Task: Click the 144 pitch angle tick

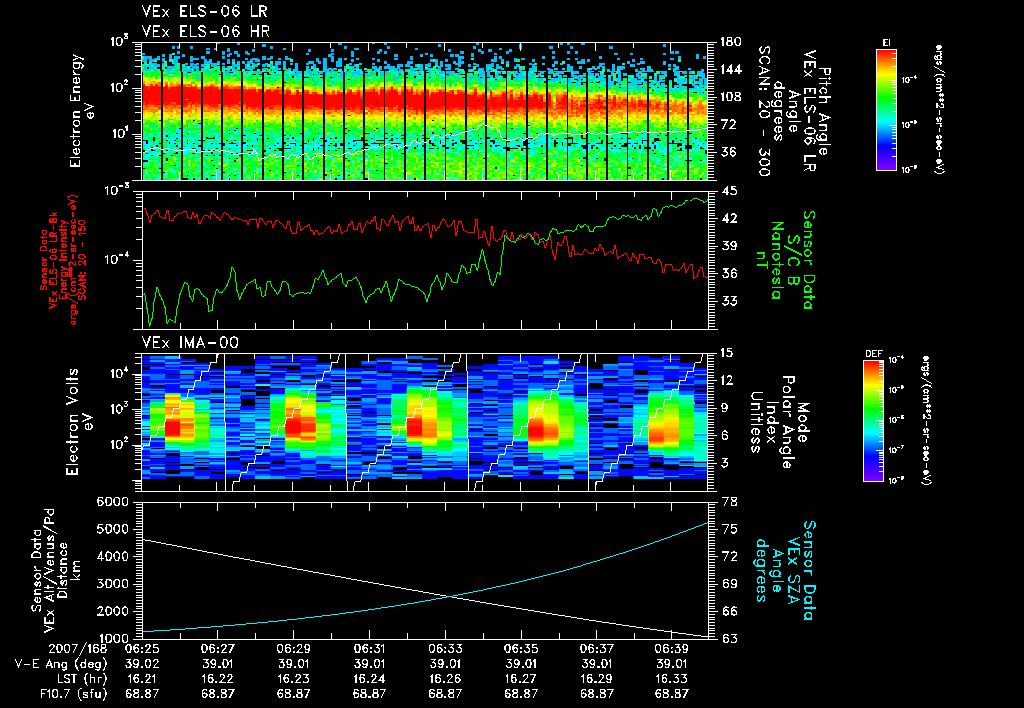Action: tap(730, 69)
